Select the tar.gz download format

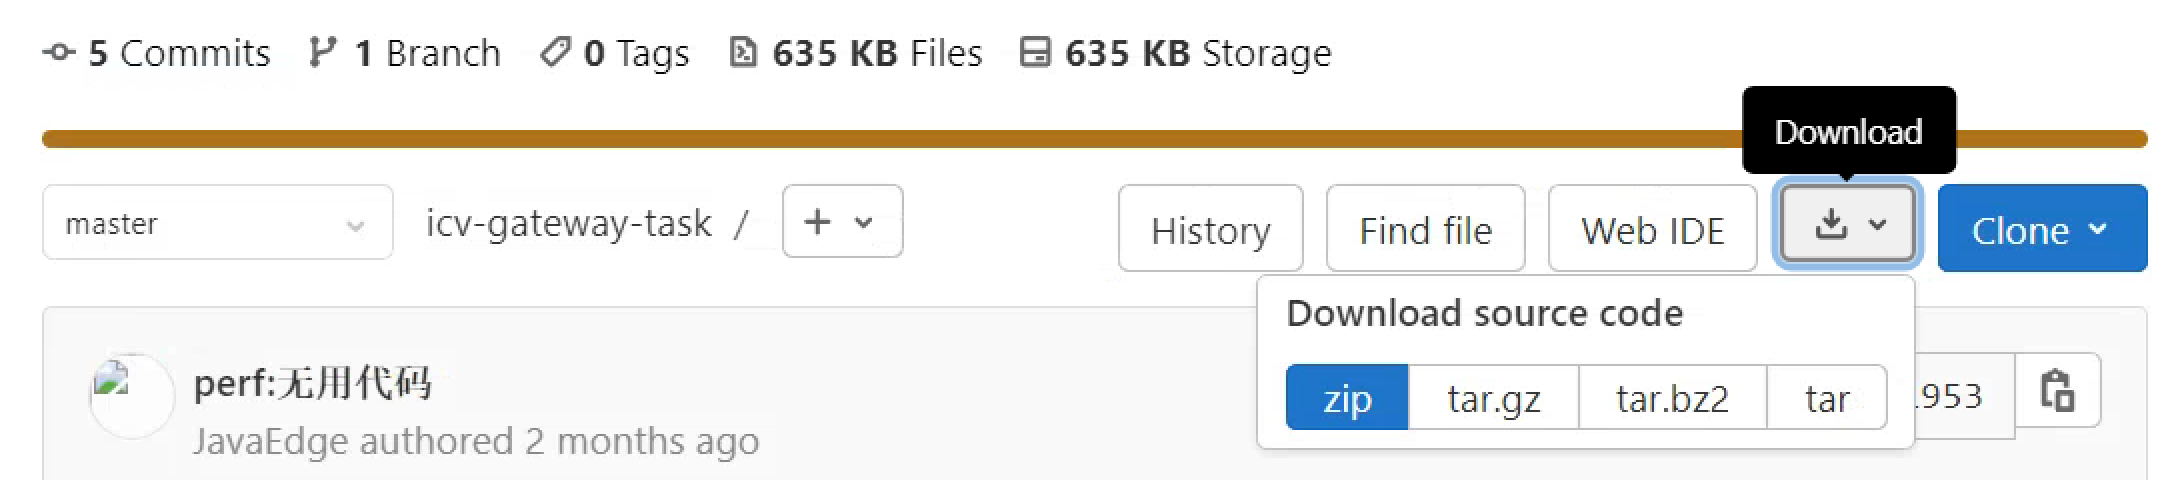(x=1493, y=398)
